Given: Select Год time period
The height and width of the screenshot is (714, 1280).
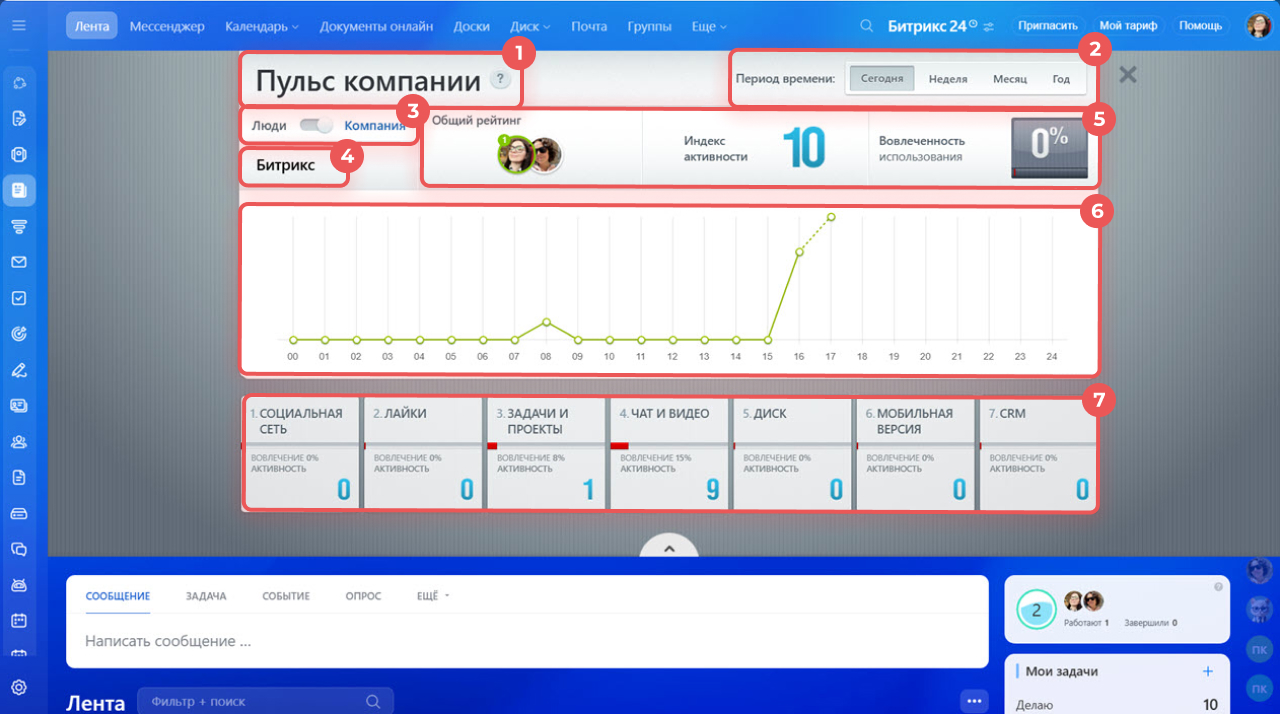Looking at the screenshot, I should tap(1061, 79).
